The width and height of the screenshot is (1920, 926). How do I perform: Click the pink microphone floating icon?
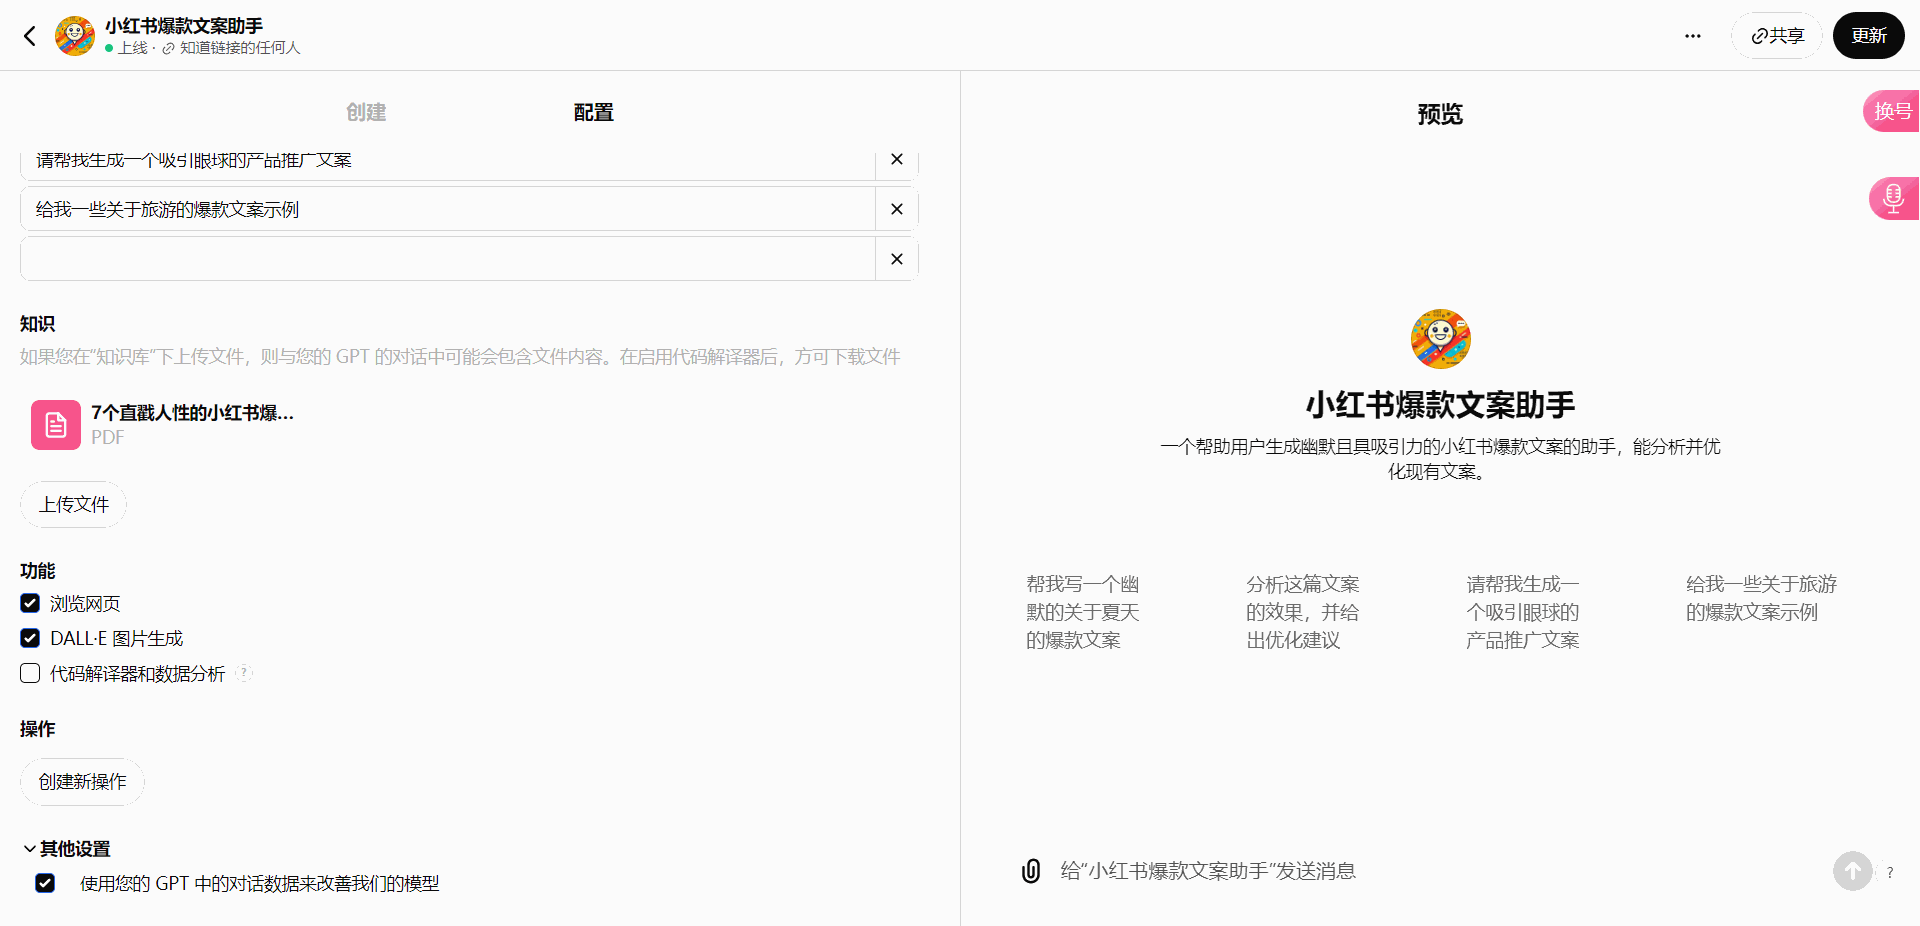[x=1893, y=198]
